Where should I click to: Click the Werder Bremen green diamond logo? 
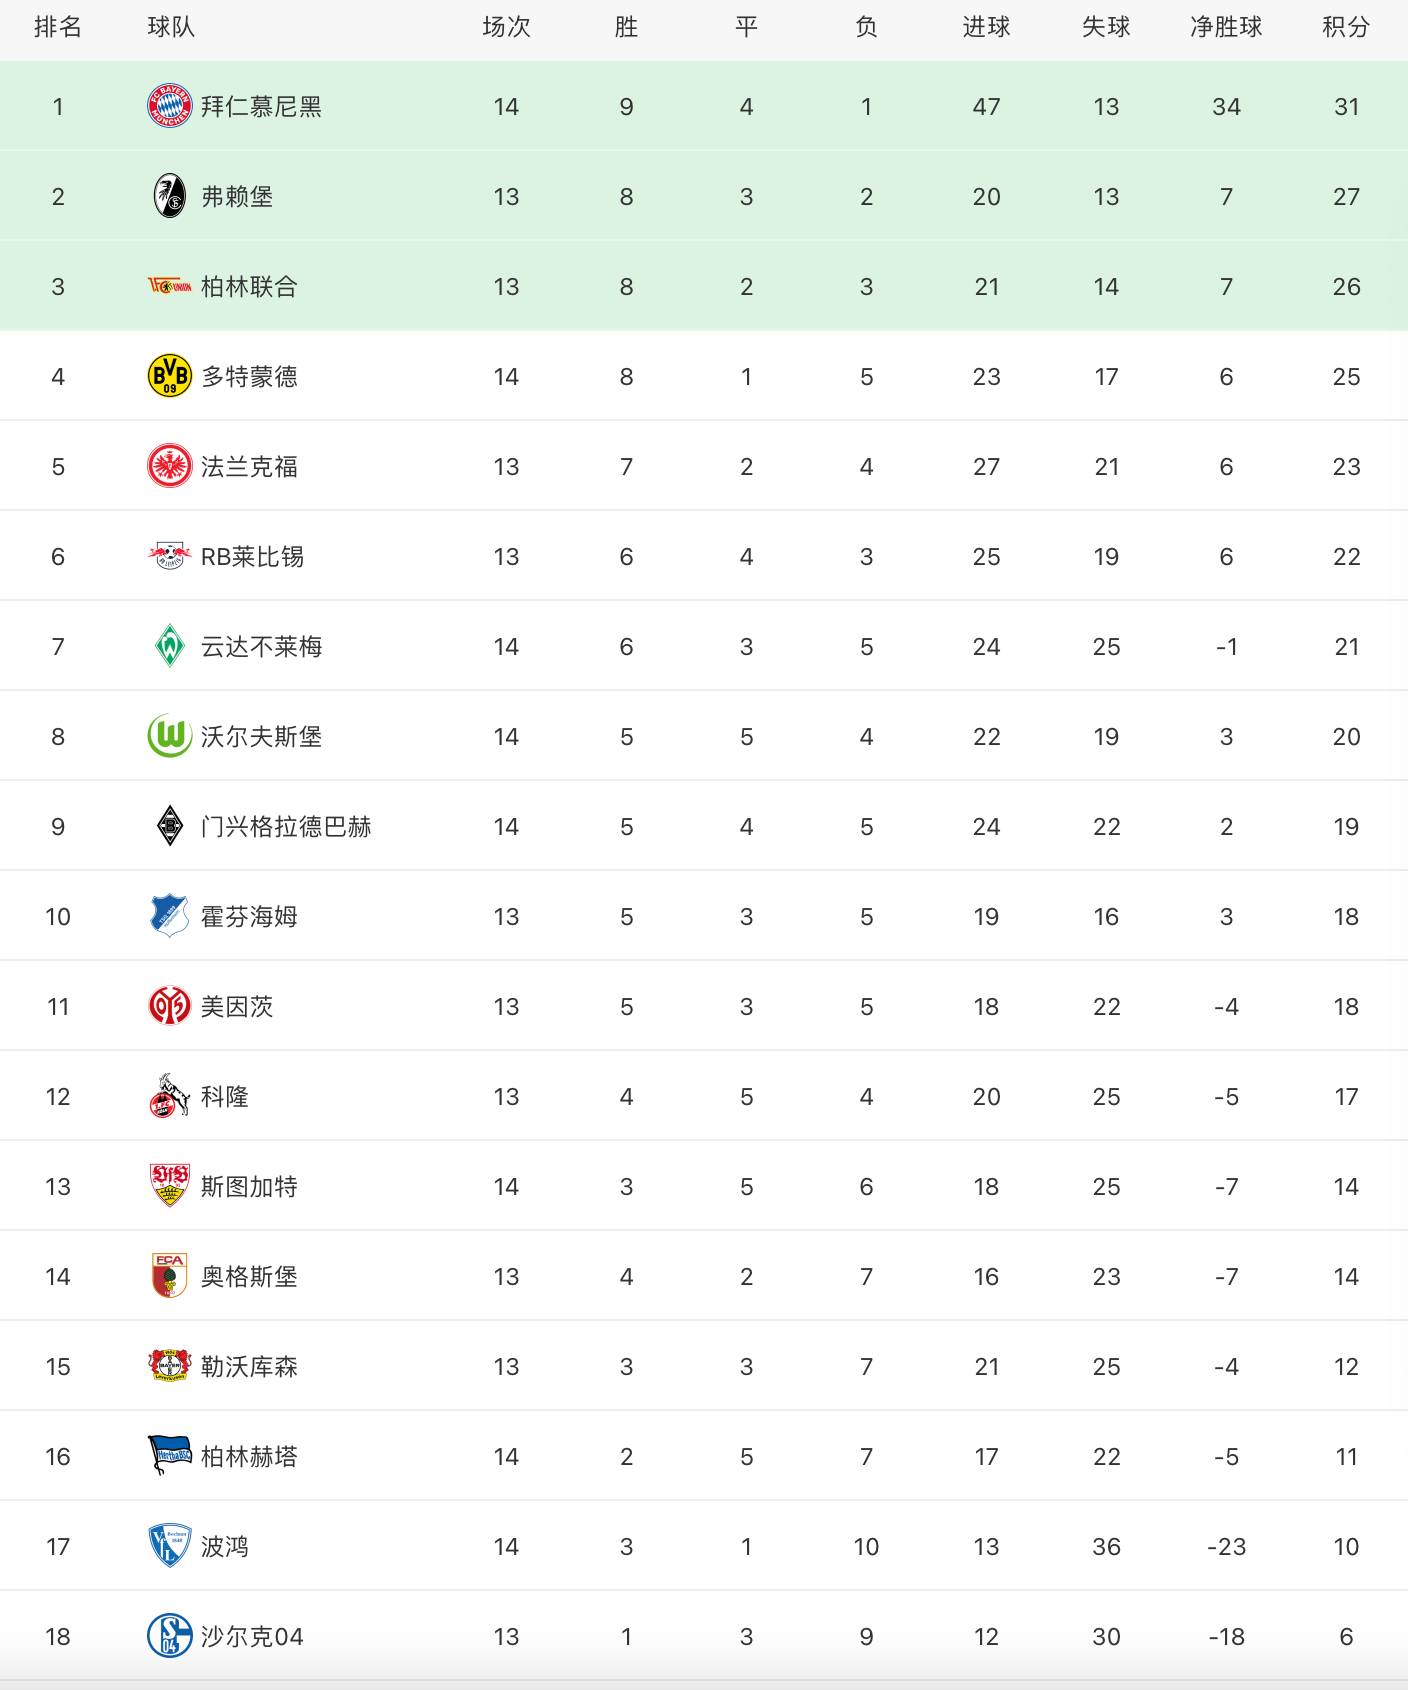[x=169, y=646]
